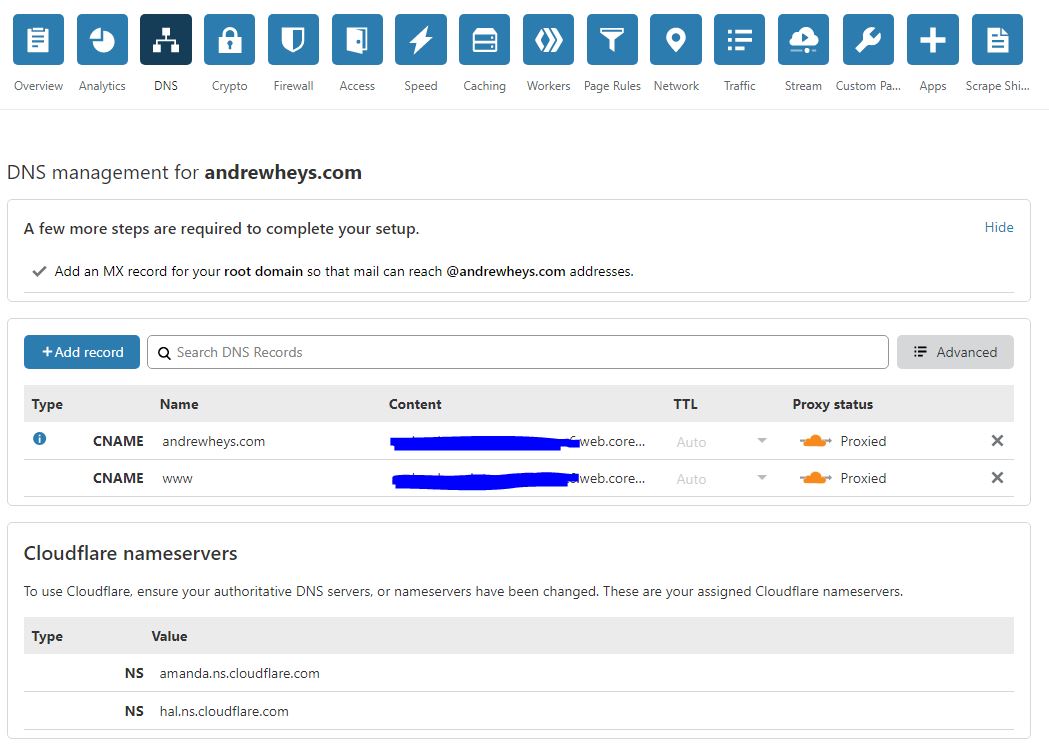The width and height of the screenshot is (1049, 748).
Task: Open the Overview clipboard icon
Action: [x=38, y=39]
